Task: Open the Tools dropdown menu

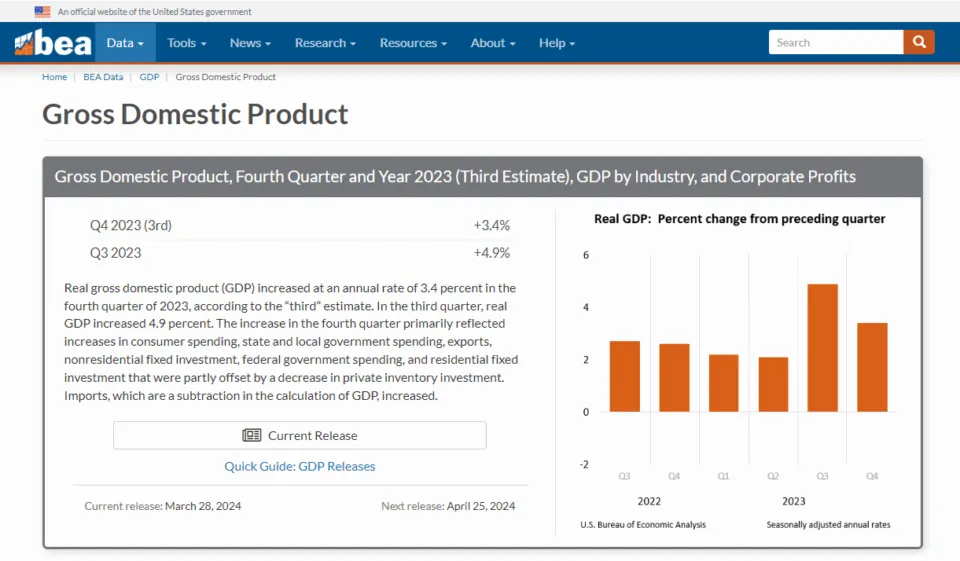Action: 187,43
